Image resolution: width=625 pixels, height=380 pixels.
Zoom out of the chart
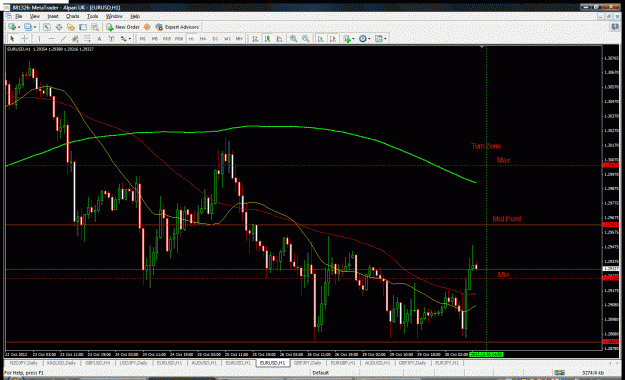tap(306, 39)
